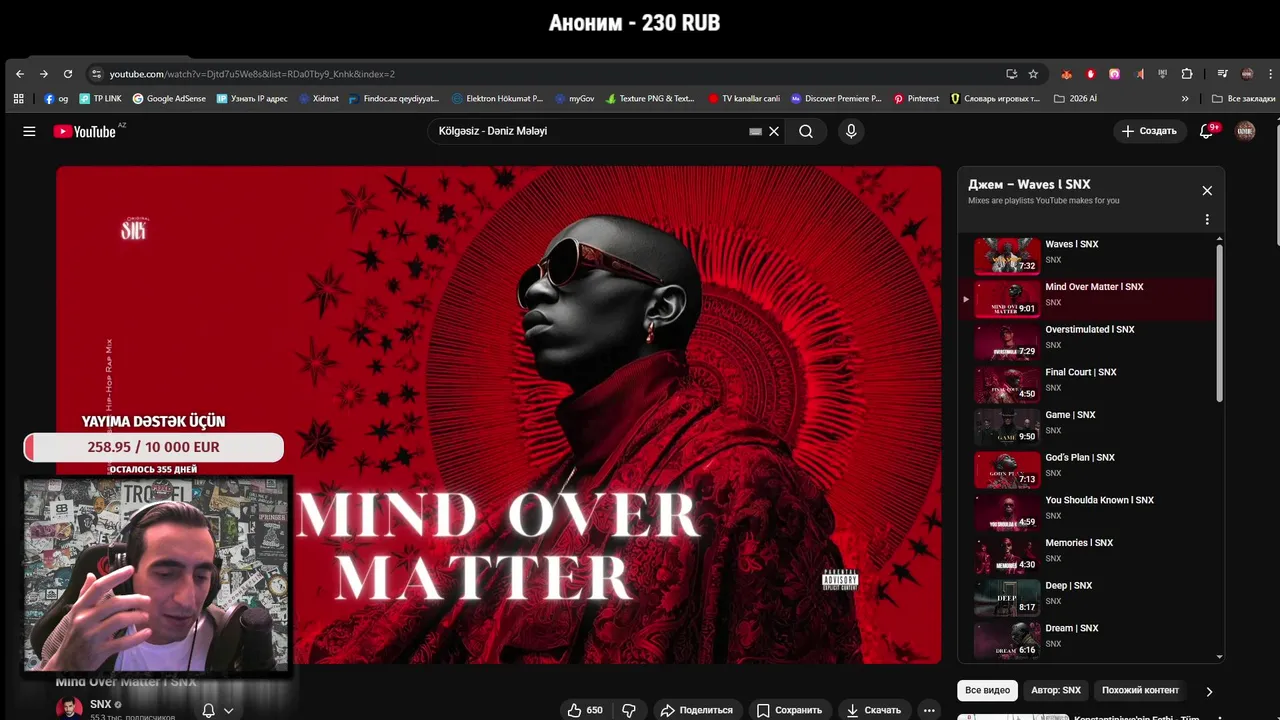Open the Google AdSense bookmark
The height and width of the screenshot is (720, 1280).
169,99
